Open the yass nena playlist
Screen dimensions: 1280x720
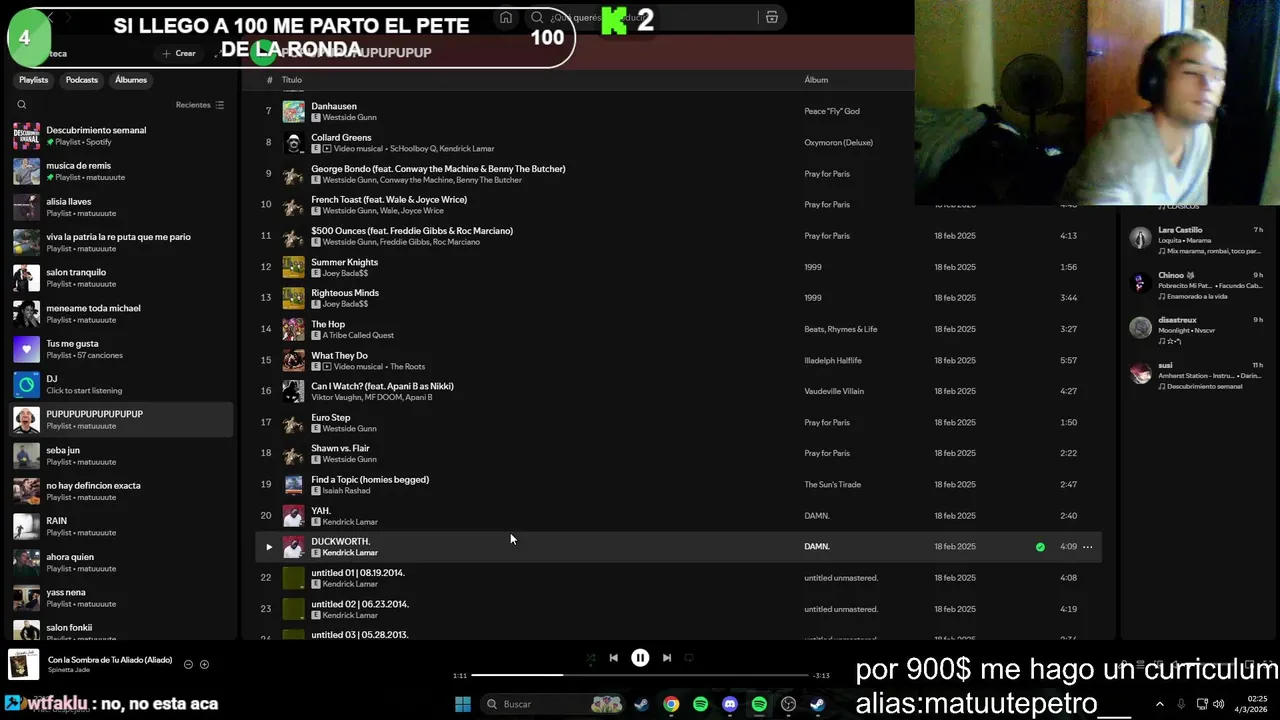121,598
